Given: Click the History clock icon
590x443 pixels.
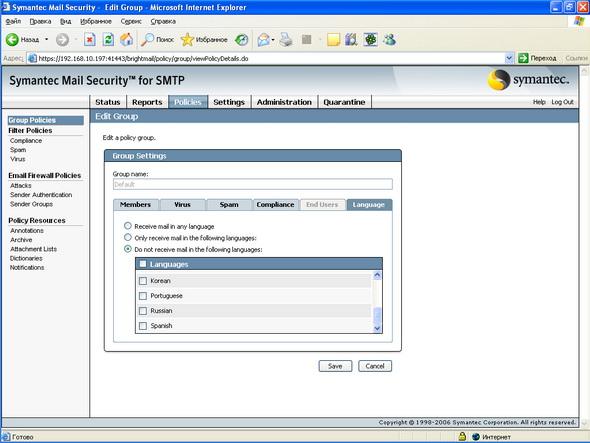Looking at the screenshot, I should [x=242, y=40].
